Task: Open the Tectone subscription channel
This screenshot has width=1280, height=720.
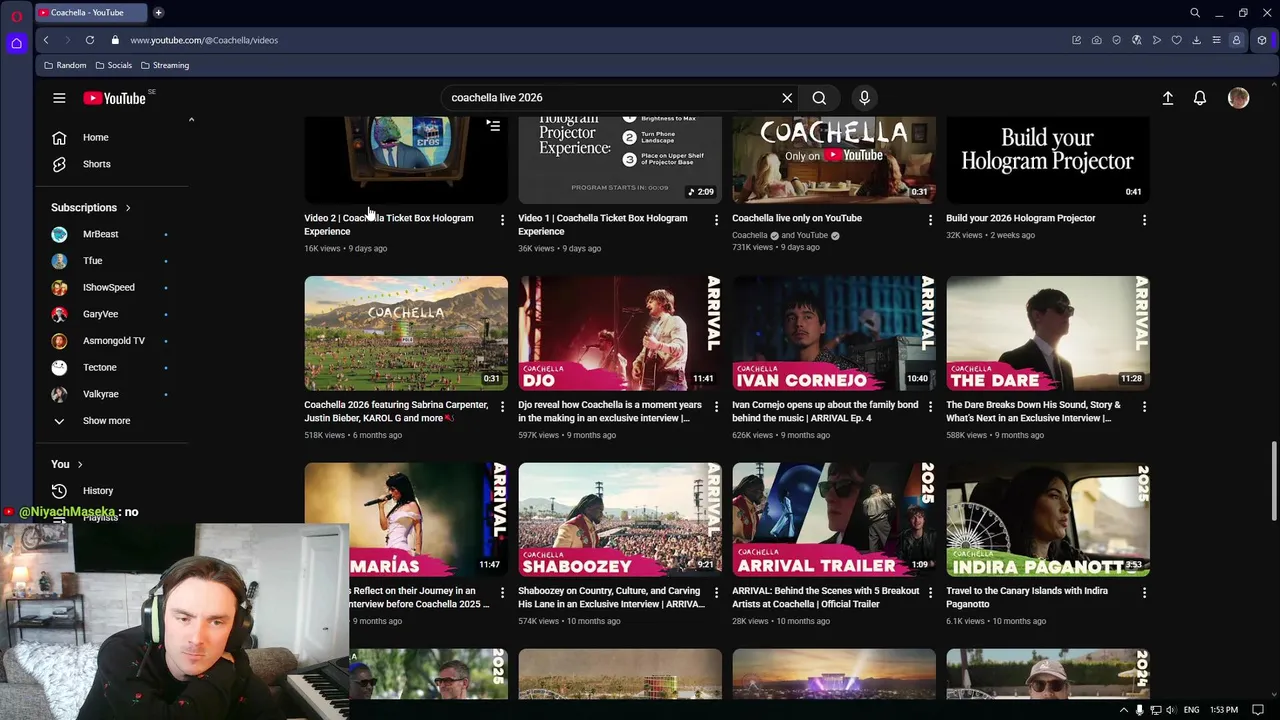Action: 99,368
